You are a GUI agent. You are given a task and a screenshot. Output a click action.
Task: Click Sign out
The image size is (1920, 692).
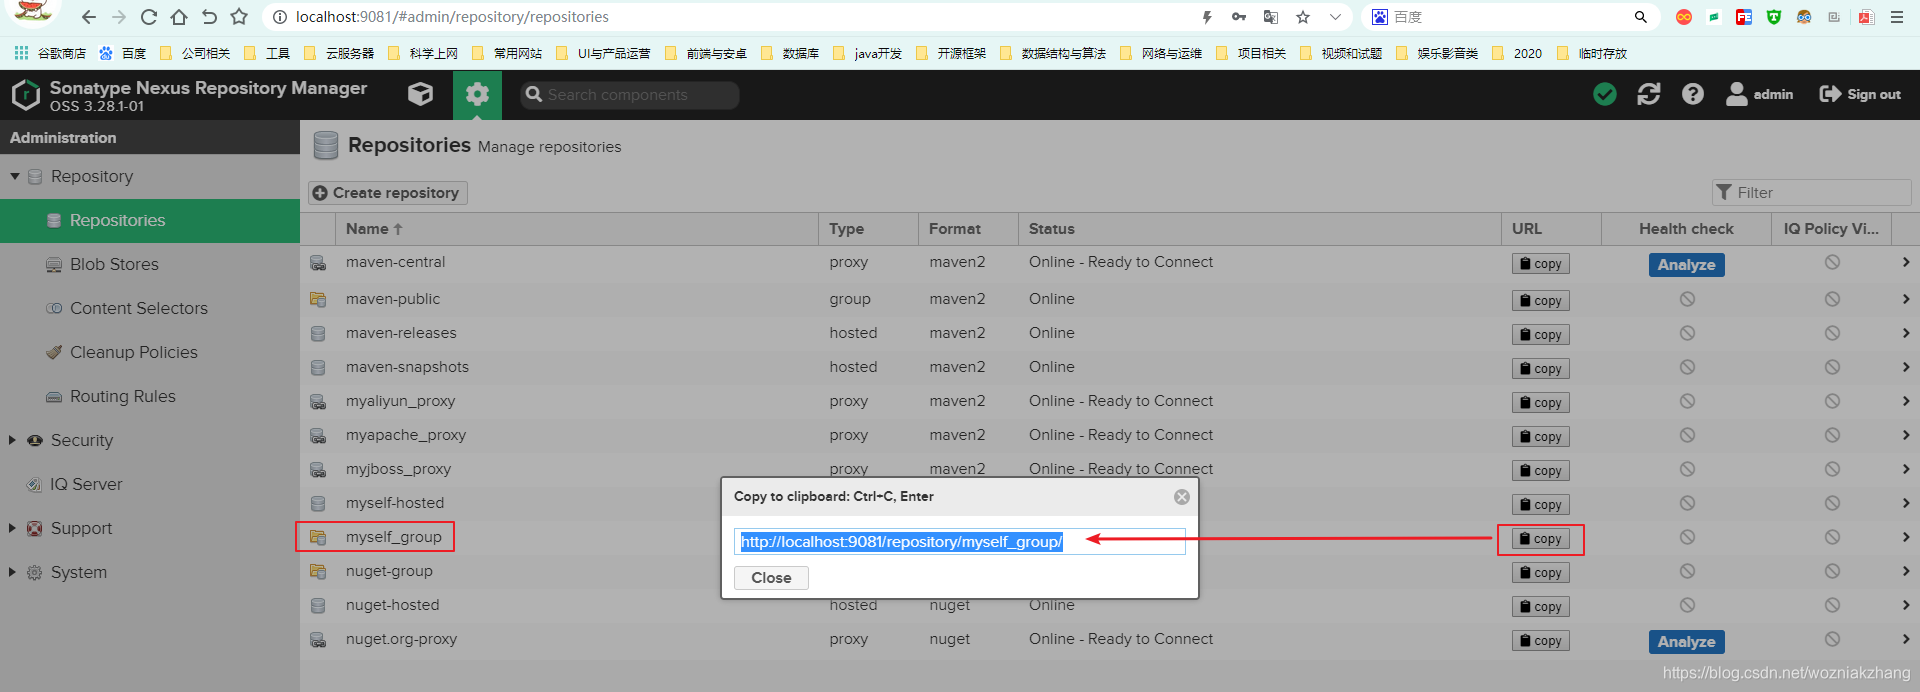[1860, 94]
